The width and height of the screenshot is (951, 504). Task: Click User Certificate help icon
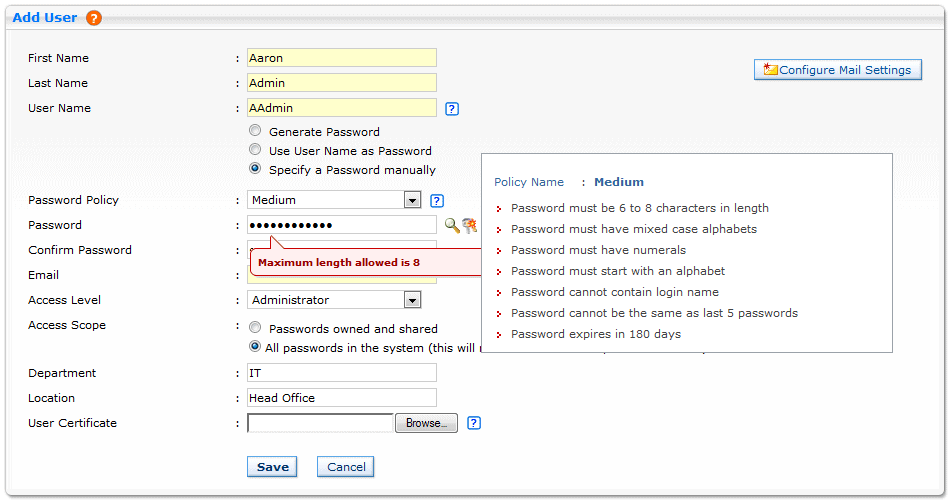[474, 423]
